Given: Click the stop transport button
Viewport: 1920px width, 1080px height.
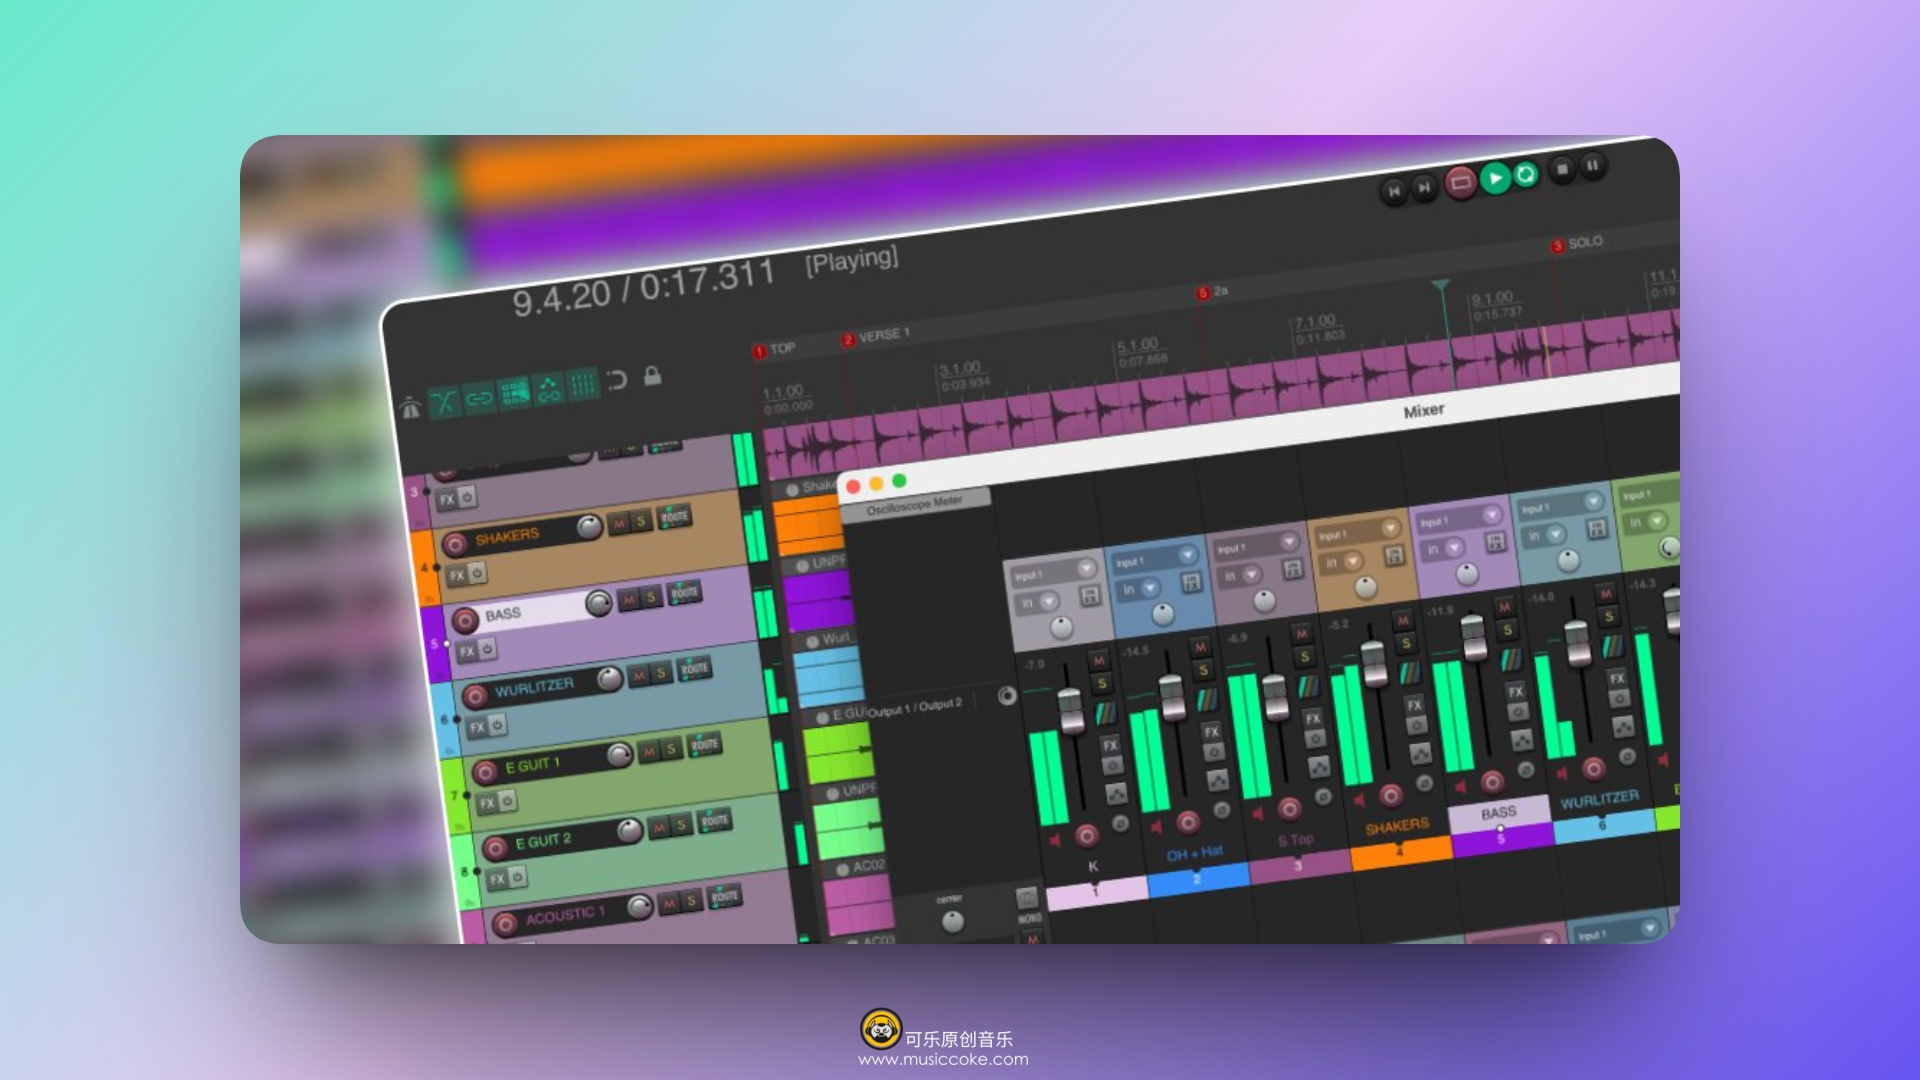Looking at the screenshot, I should point(1562,169).
